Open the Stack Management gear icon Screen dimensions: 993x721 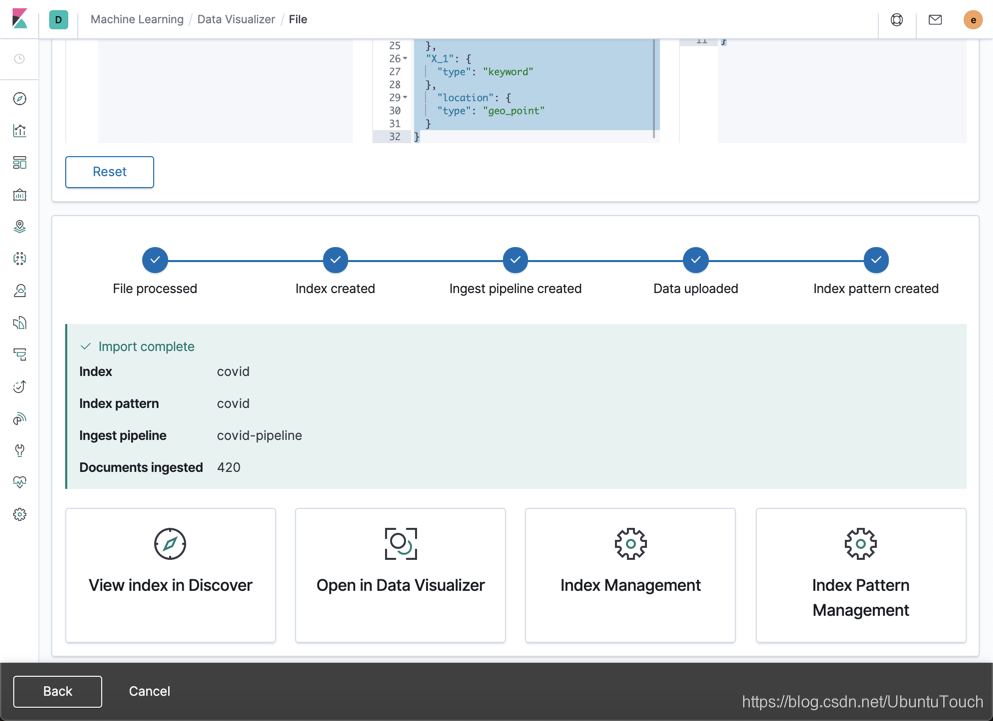[x=20, y=514]
